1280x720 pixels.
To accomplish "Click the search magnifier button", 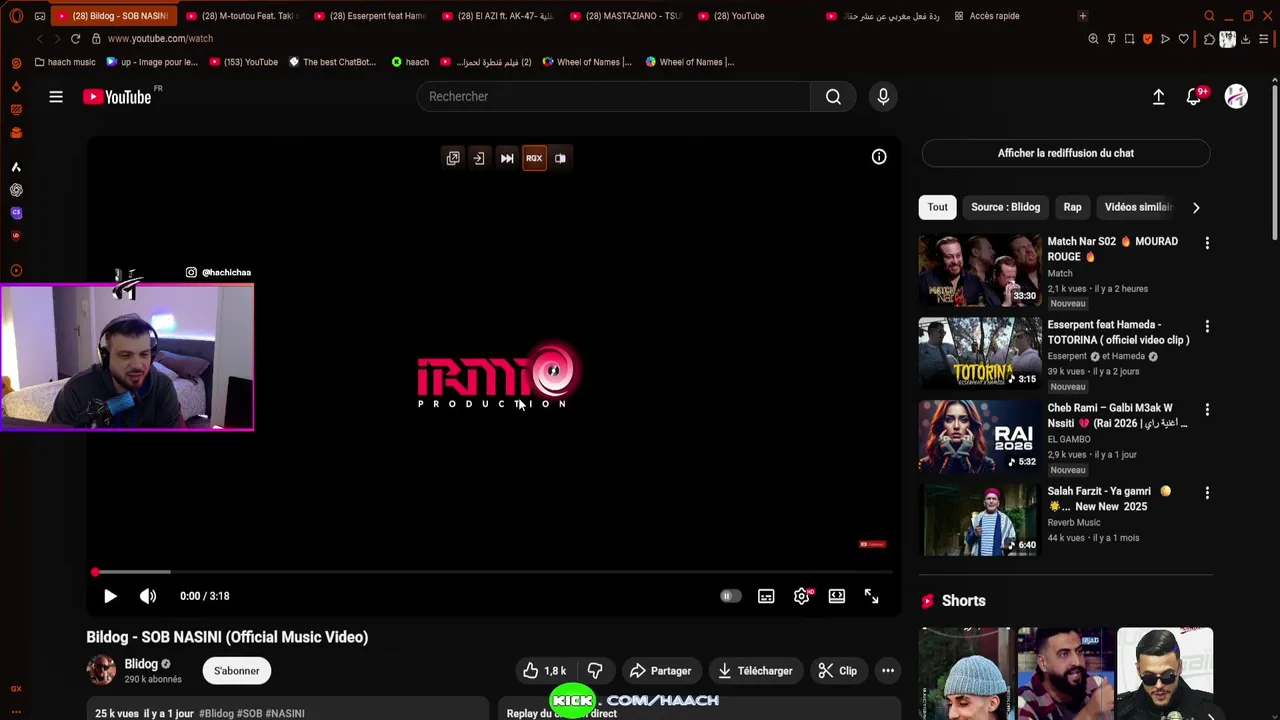I will [833, 97].
